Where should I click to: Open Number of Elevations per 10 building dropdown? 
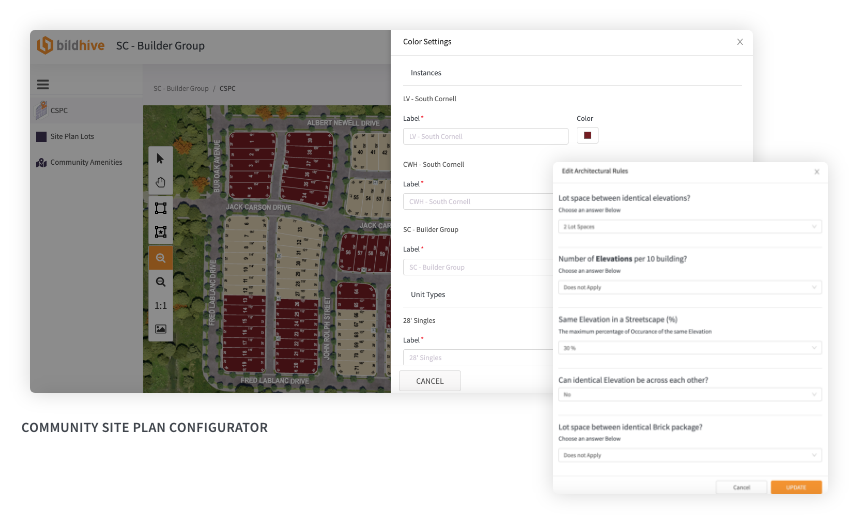[x=689, y=287]
